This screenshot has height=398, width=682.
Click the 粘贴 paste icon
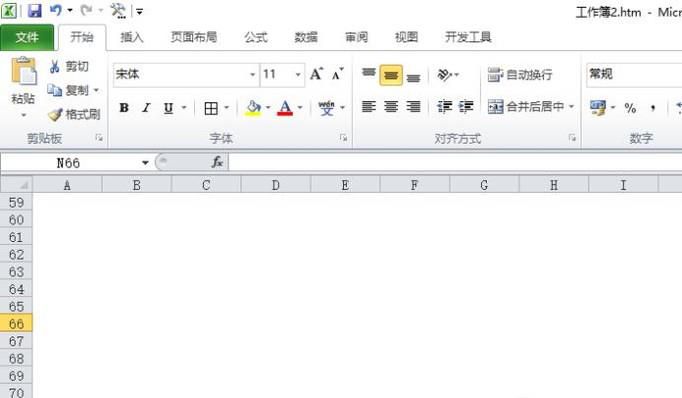pos(23,71)
